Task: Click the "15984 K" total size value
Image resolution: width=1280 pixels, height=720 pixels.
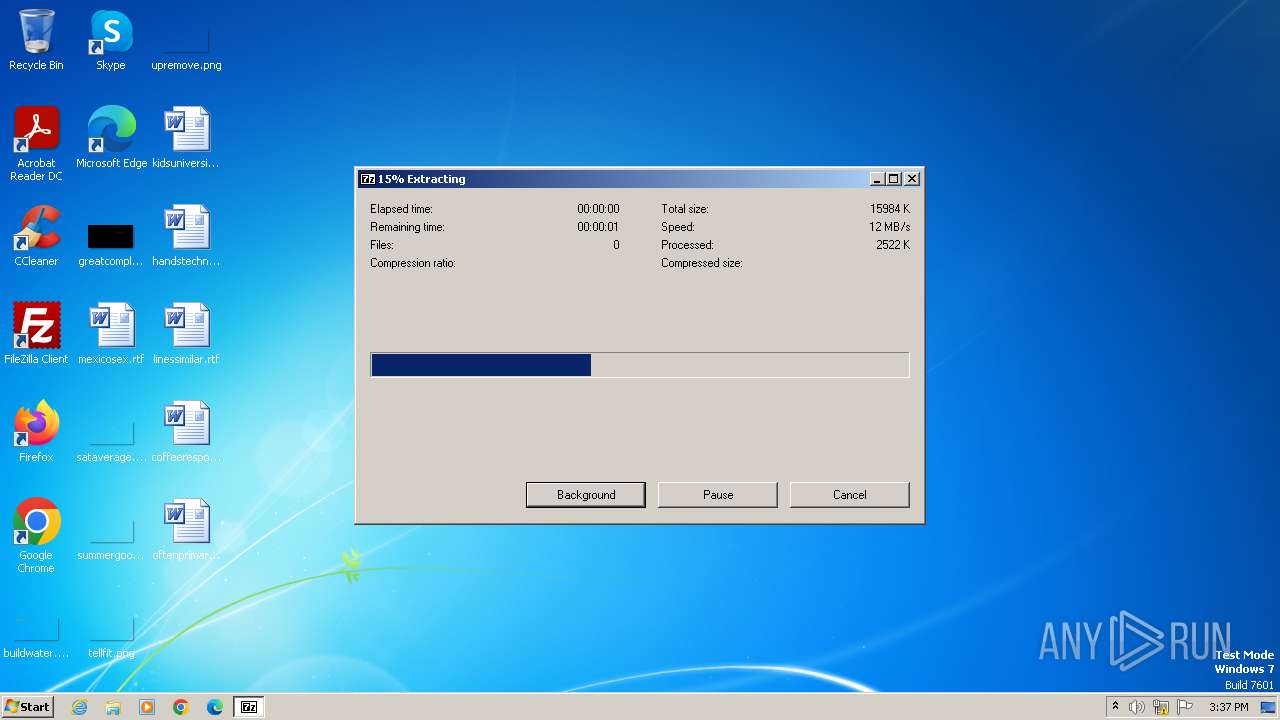Action: click(890, 209)
